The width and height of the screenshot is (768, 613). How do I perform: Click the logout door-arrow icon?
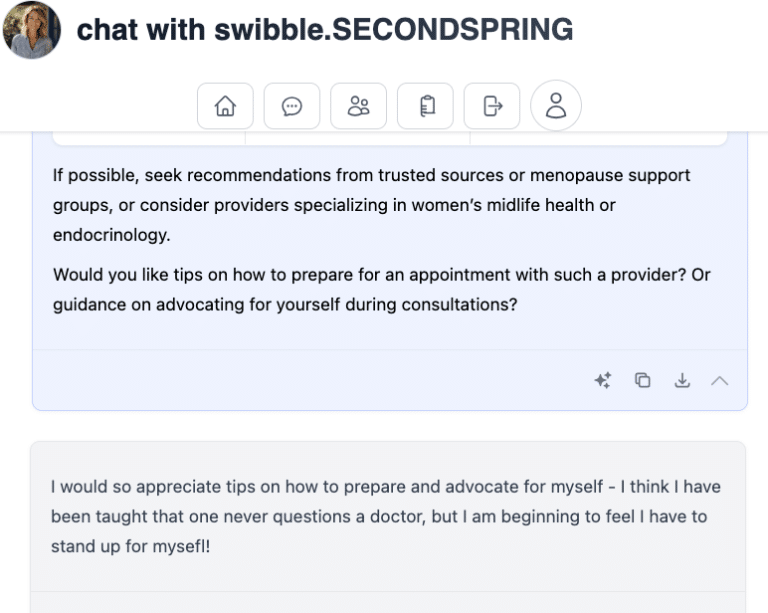[x=492, y=106]
